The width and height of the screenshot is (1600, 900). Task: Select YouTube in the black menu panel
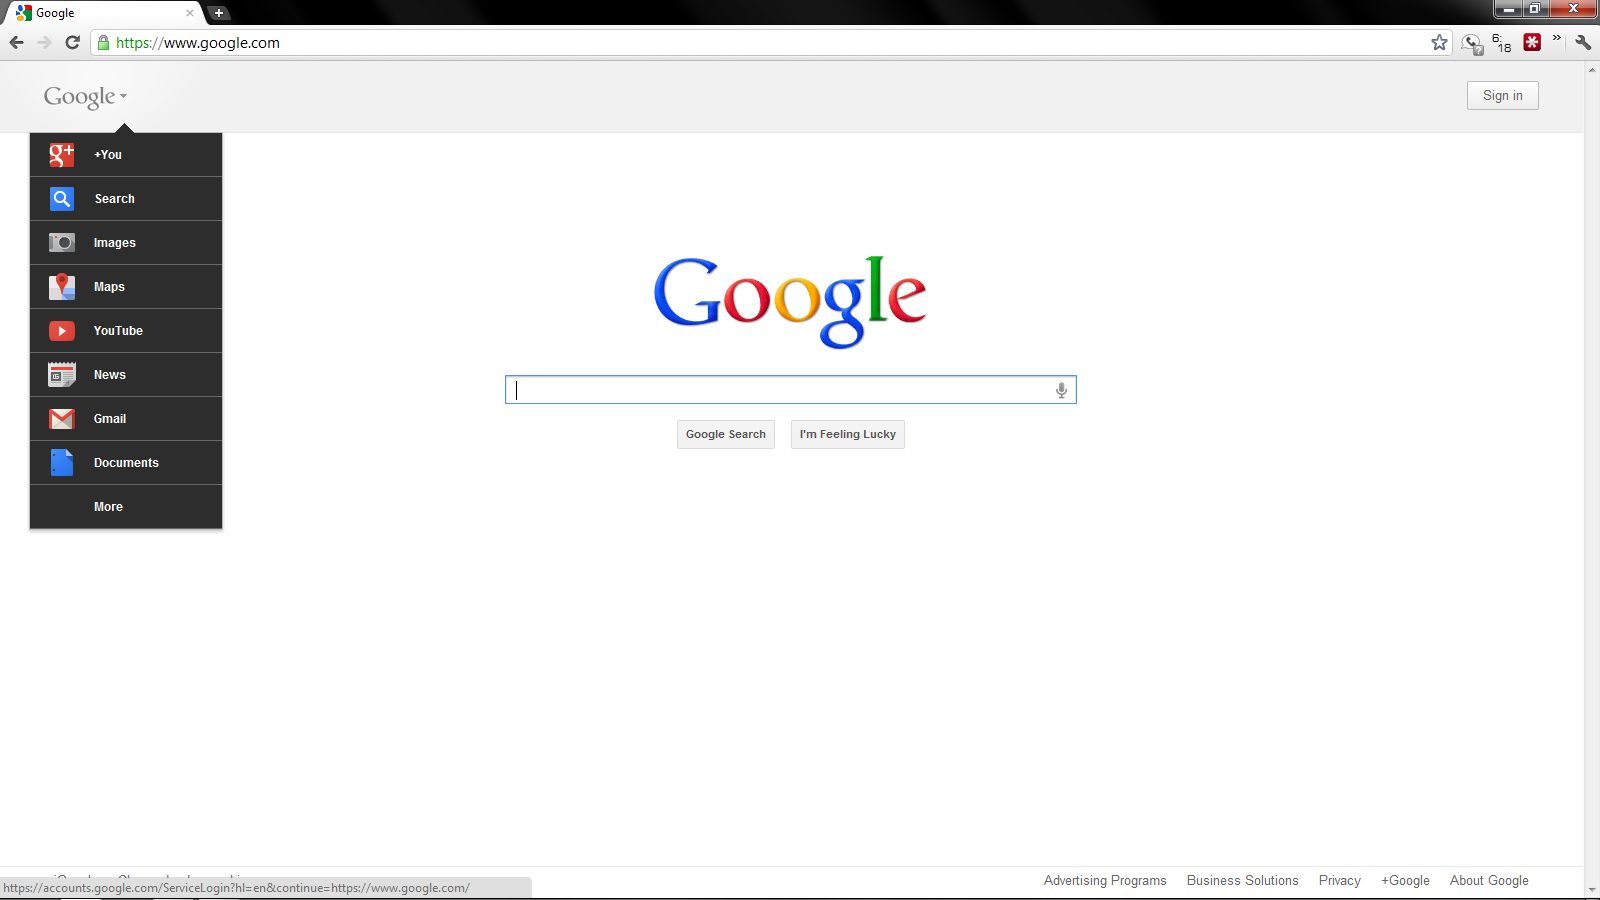[117, 330]
